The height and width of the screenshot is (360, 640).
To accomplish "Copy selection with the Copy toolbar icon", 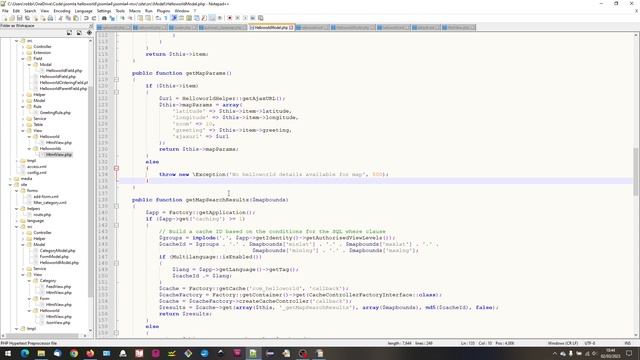I will tap(68, 18).
